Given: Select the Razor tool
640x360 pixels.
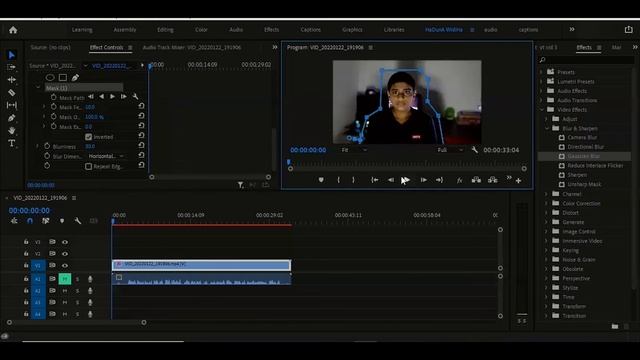Looking at the screenshot, I should (x=11, y=93).
